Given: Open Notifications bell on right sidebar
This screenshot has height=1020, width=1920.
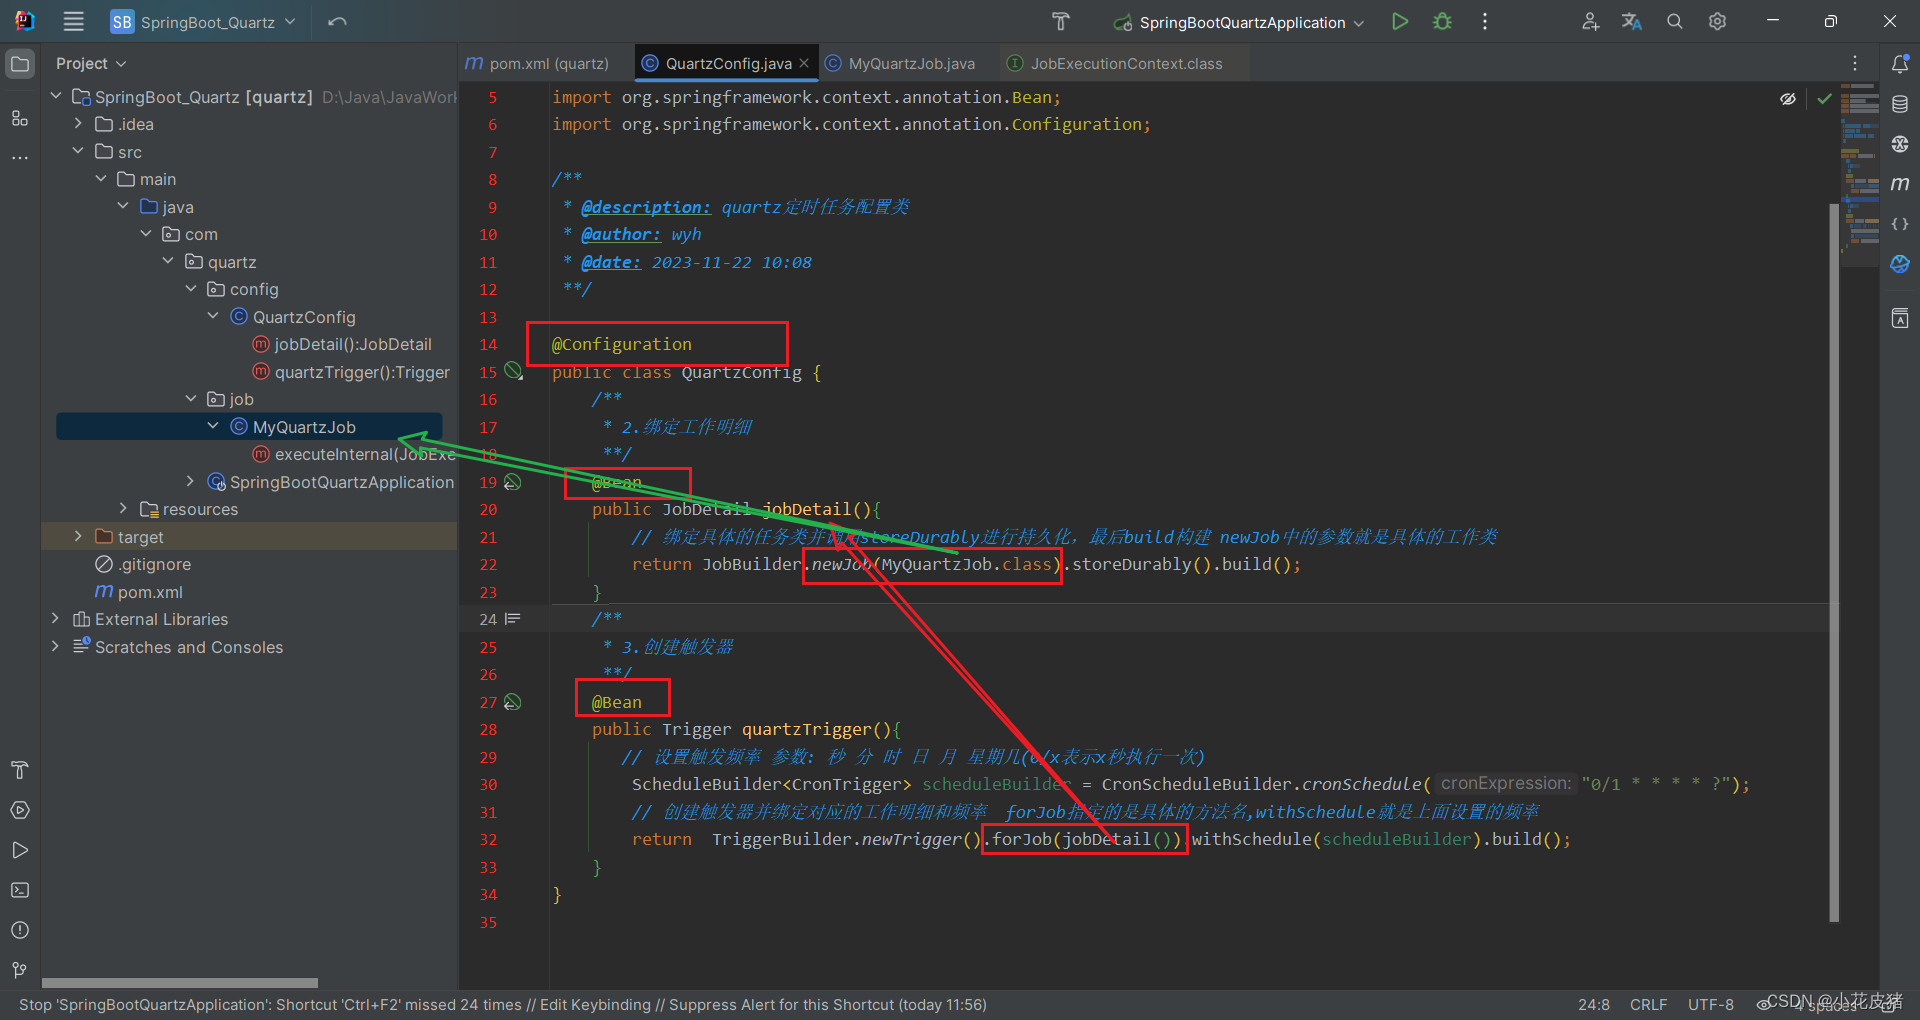Looking at the screenshot, I should pos(1900,64).
